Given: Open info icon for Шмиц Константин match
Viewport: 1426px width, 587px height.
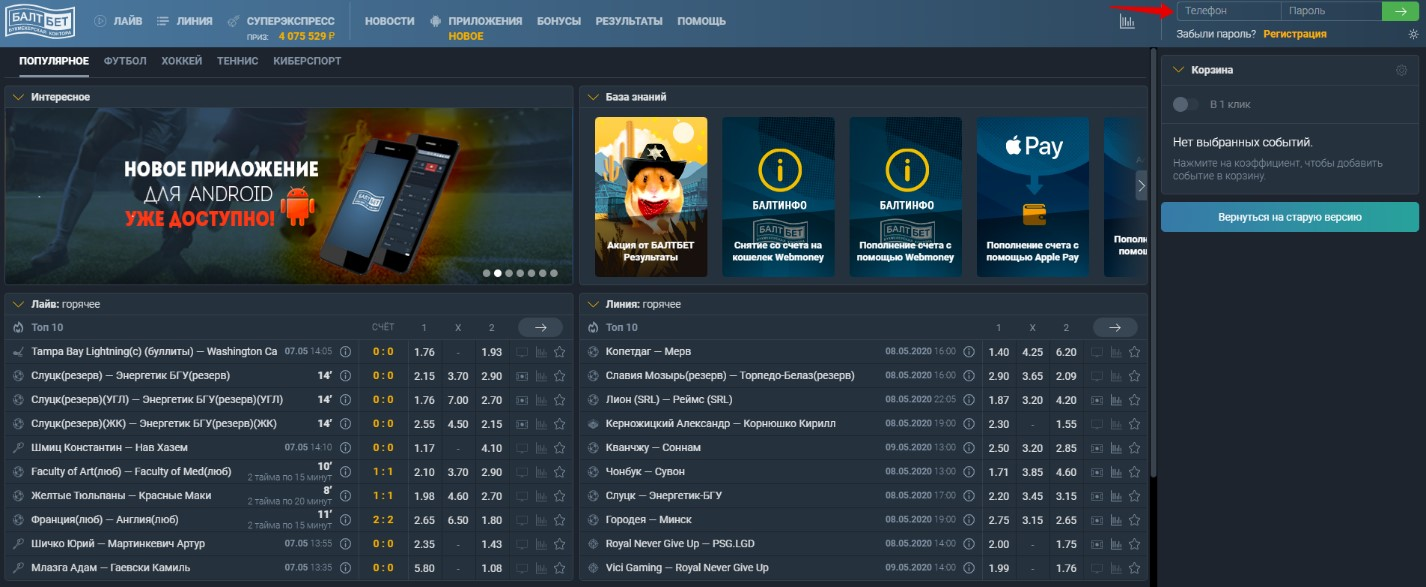Looking at the screenshot, I should point(346,448).
